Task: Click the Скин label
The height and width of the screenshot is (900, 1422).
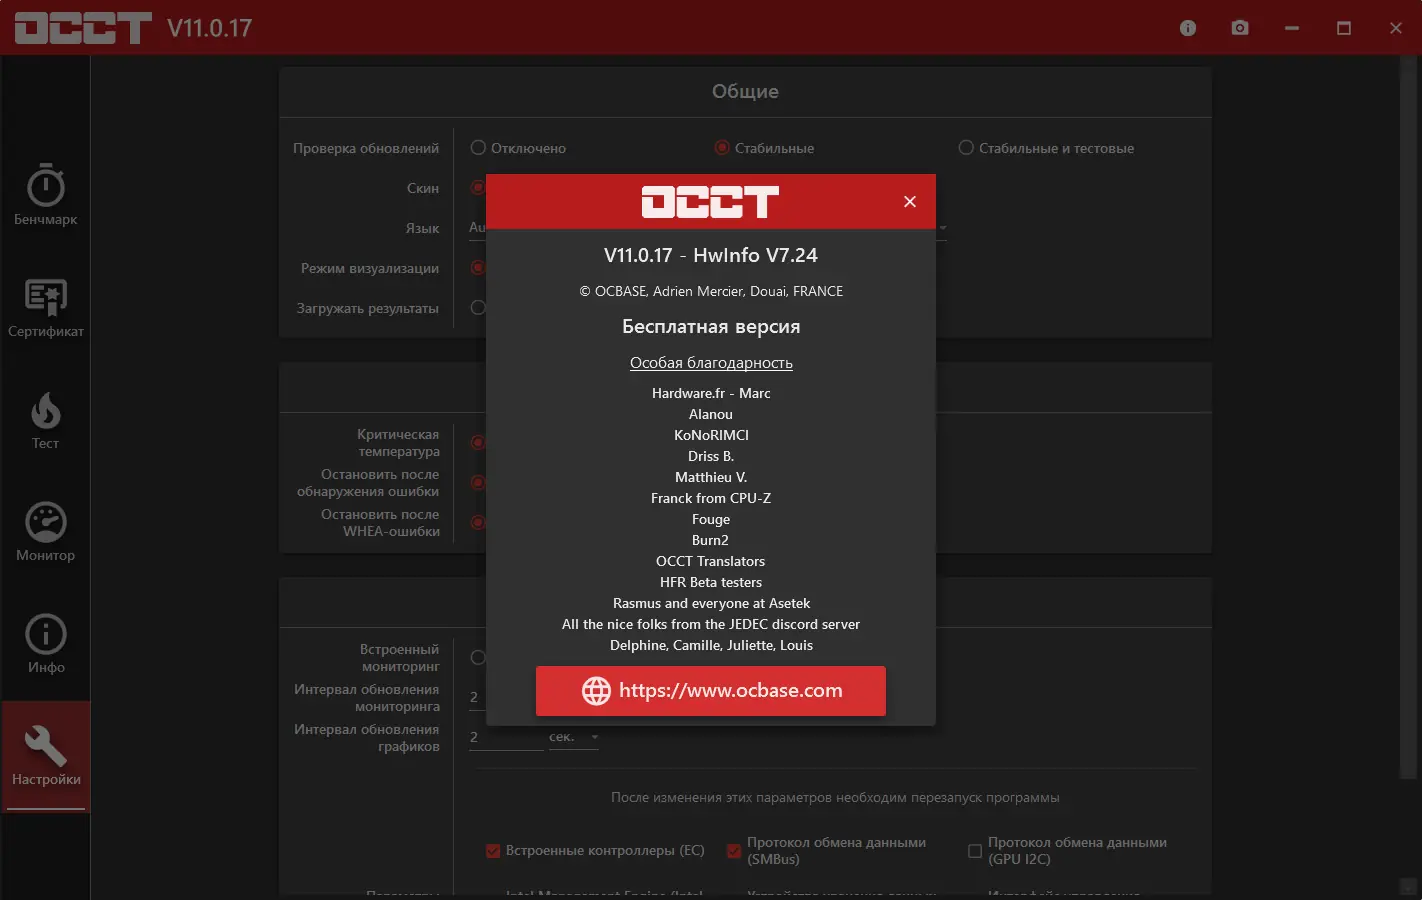Action: [423, 188]
